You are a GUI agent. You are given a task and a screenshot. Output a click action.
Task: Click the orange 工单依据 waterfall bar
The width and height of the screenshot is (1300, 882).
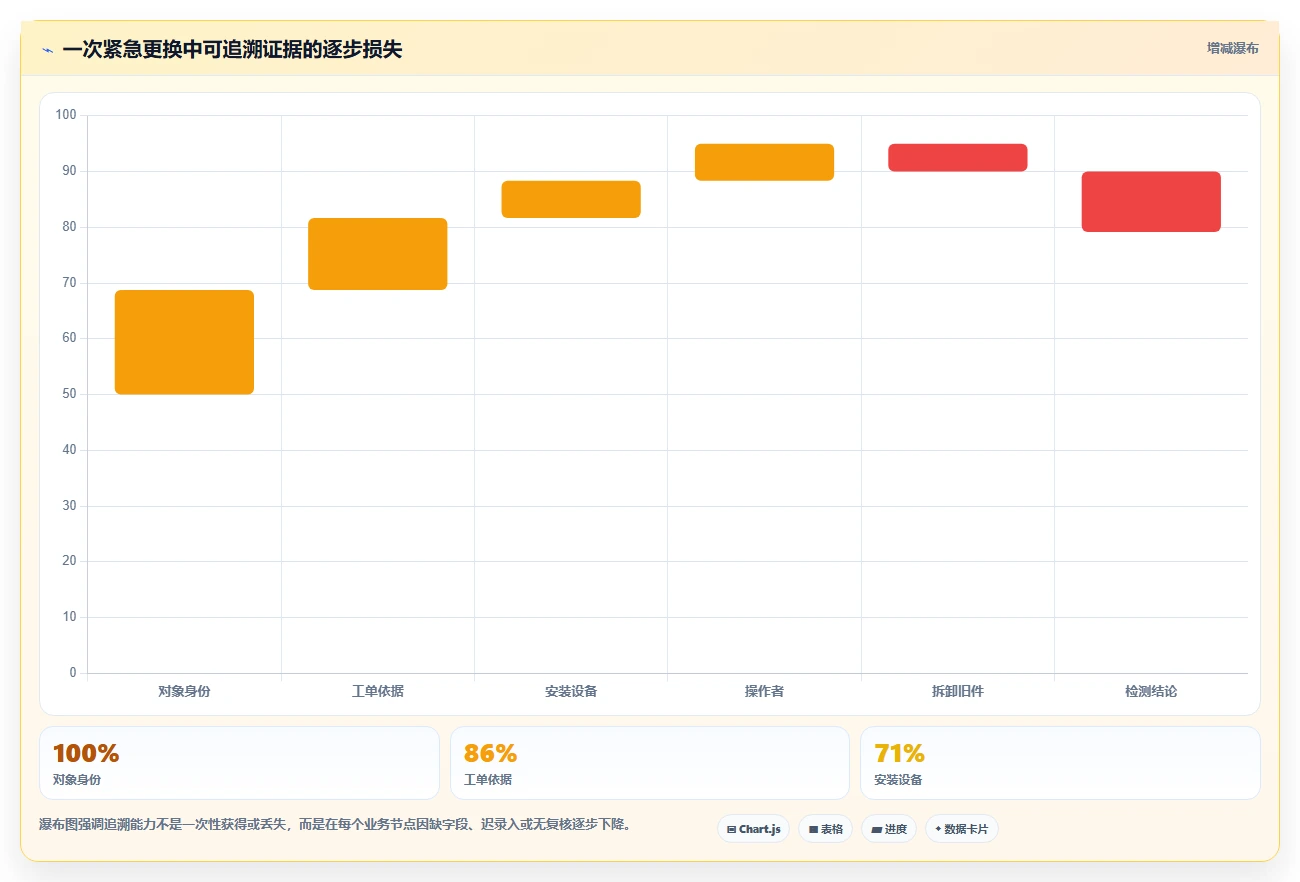378,254
